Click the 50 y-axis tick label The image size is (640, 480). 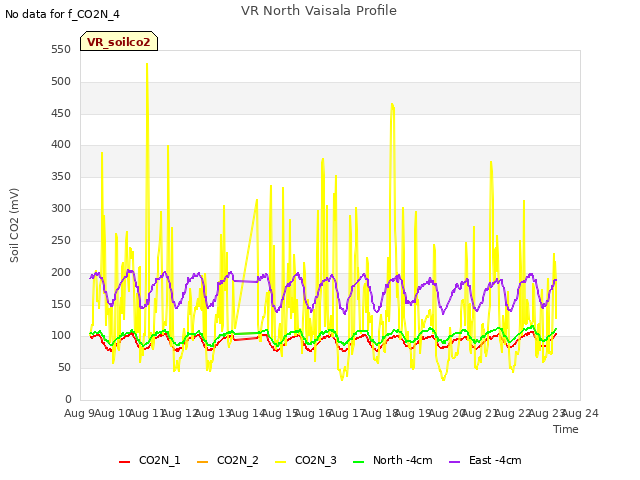pos(64,367)
